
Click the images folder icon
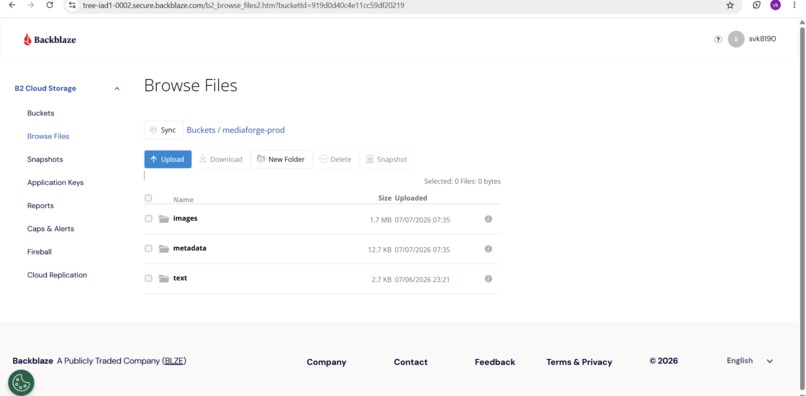[164, 219]
